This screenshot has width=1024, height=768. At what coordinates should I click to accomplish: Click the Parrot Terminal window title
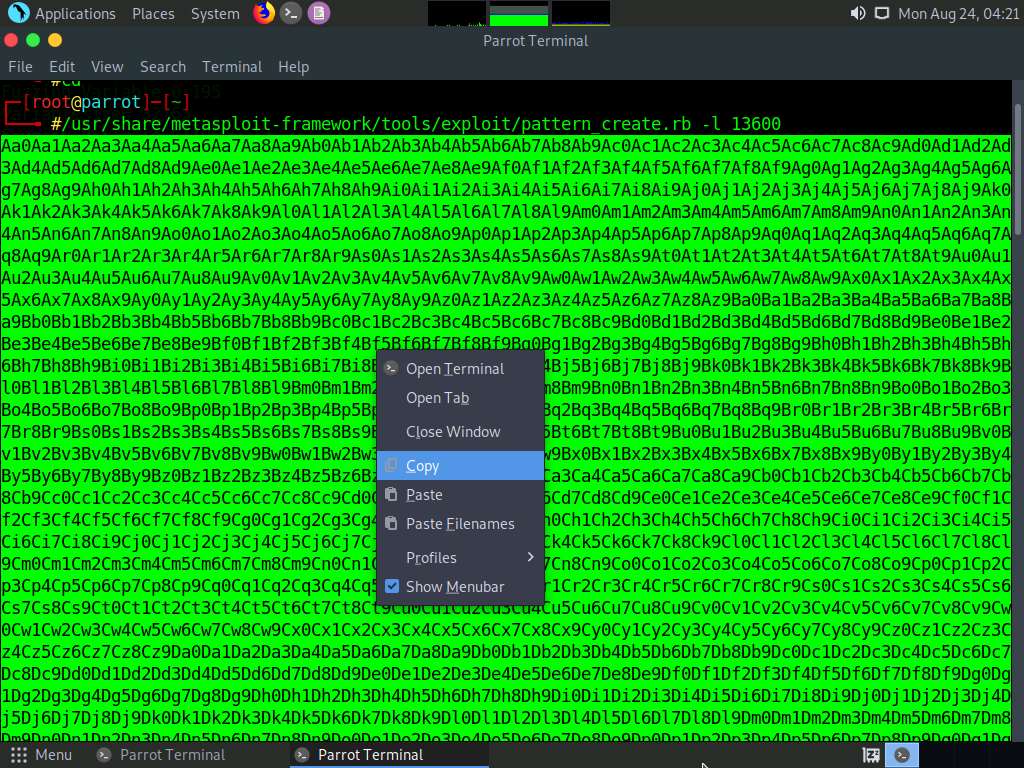(536, 40)
